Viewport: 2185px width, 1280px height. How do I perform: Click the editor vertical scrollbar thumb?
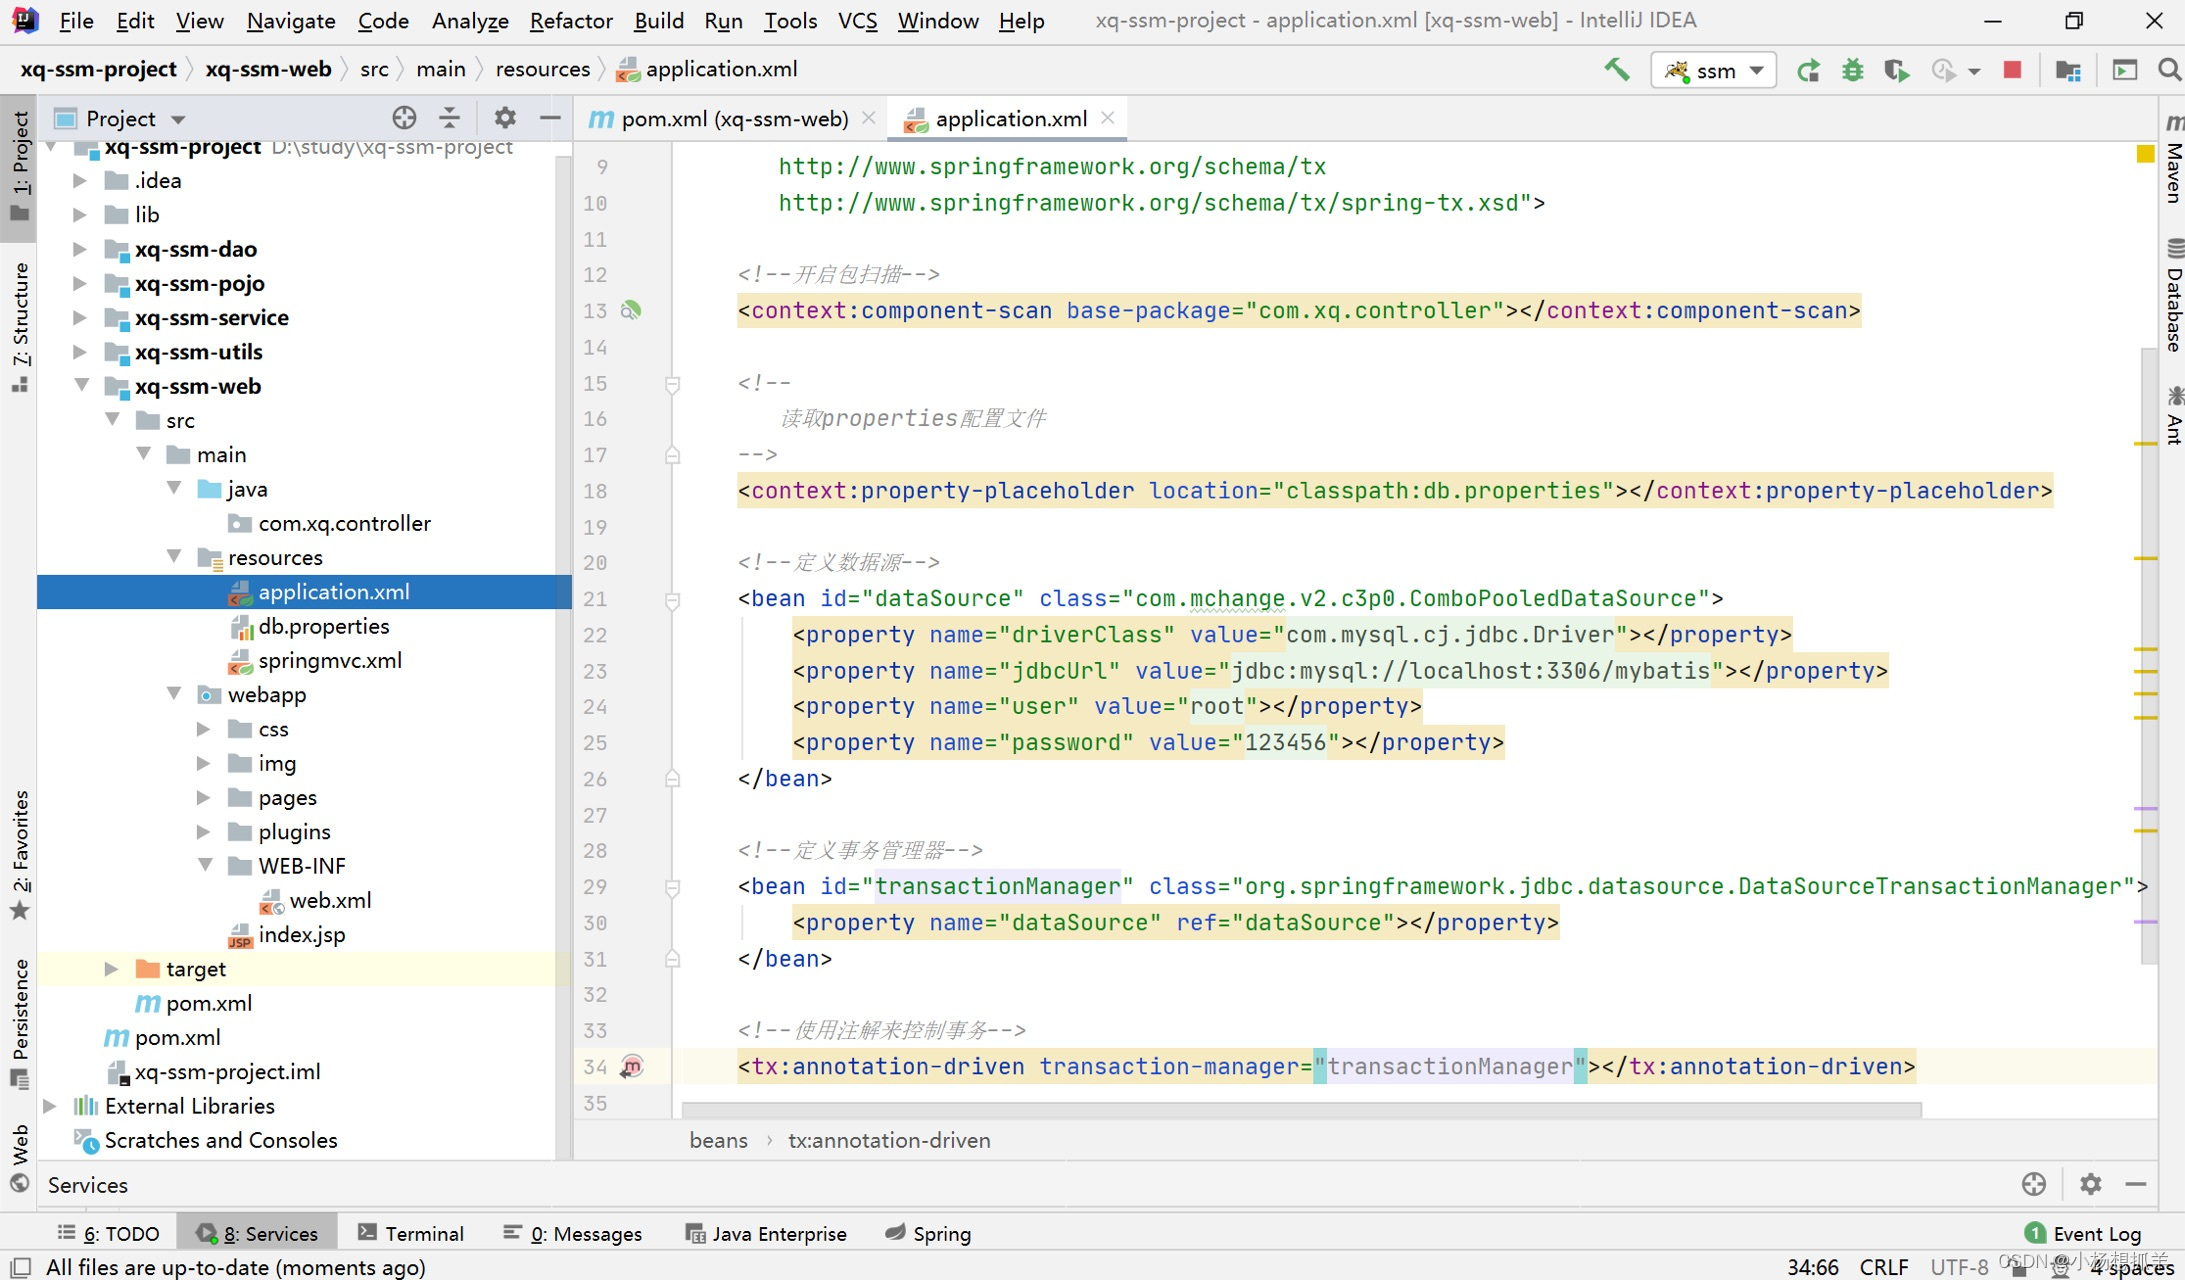point(2149,655)
